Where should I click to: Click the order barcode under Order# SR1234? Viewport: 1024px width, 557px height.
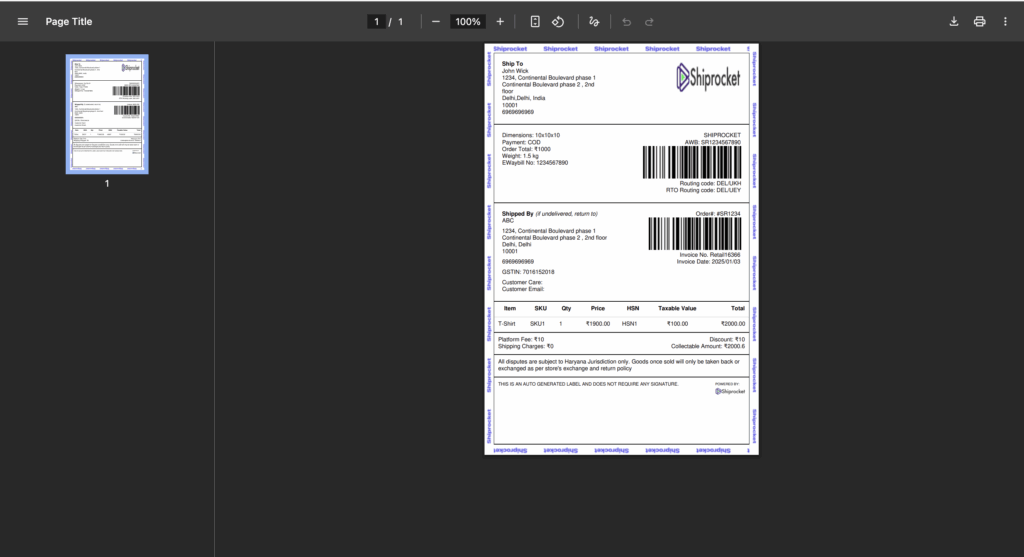coord(695,234)
